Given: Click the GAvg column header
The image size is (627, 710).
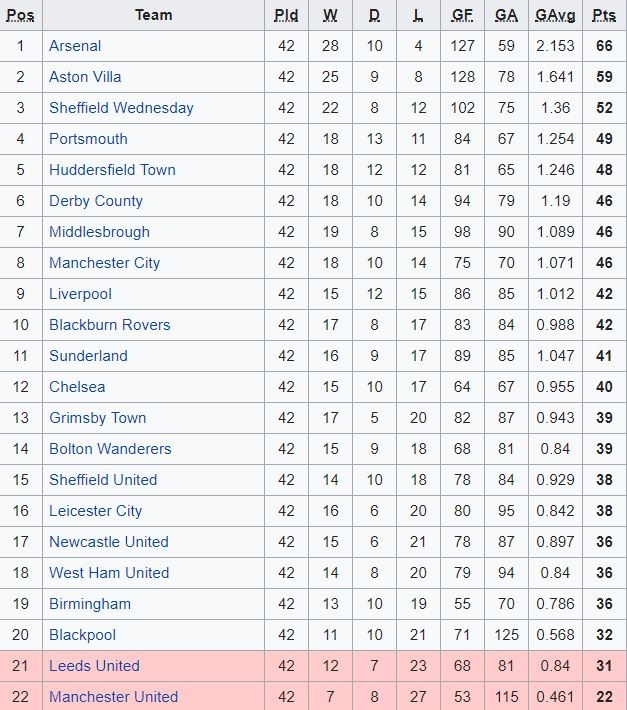Looking at the screenshot, I should (555, 15).
